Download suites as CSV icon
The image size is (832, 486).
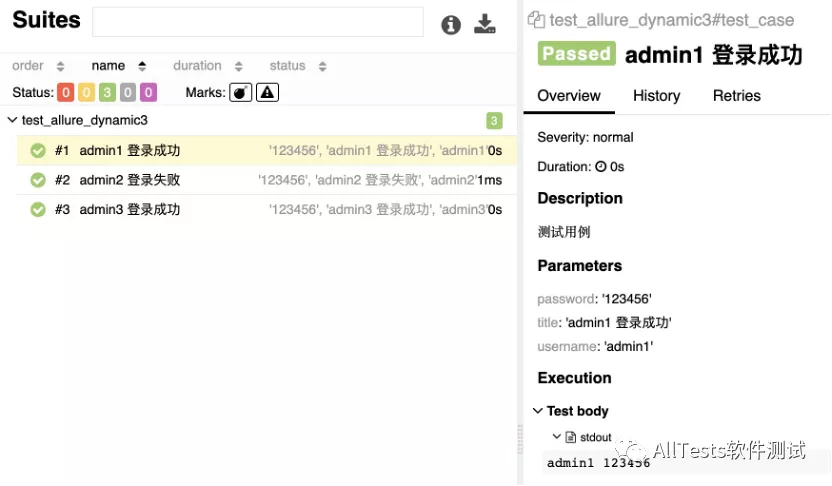pyautogui.click(x=484, y=24)
